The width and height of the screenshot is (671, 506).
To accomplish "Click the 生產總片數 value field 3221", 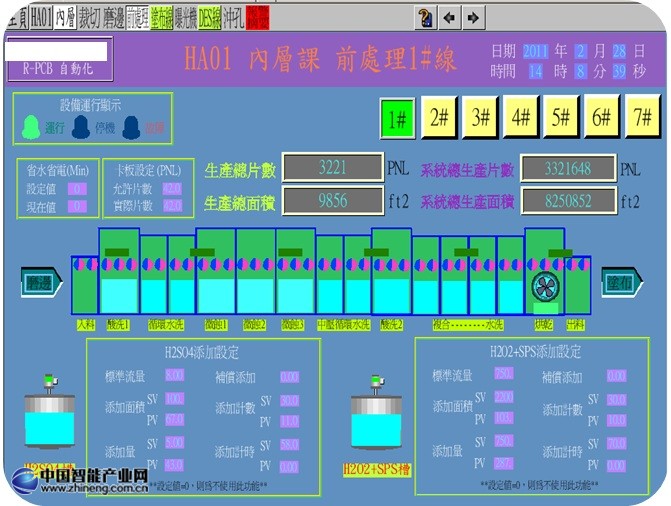I will coord(331,168).
